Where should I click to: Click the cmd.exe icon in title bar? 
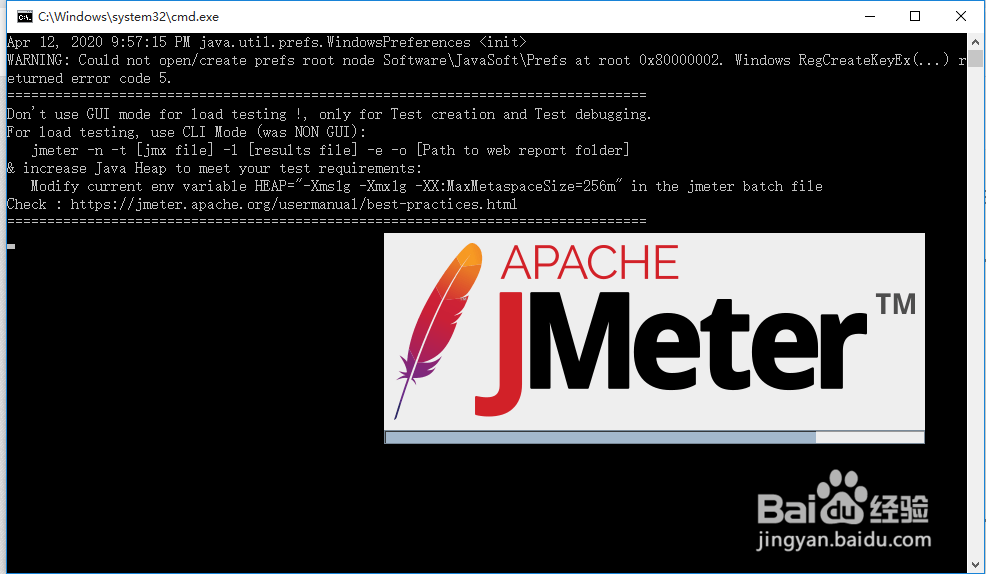tap(25, 16)
